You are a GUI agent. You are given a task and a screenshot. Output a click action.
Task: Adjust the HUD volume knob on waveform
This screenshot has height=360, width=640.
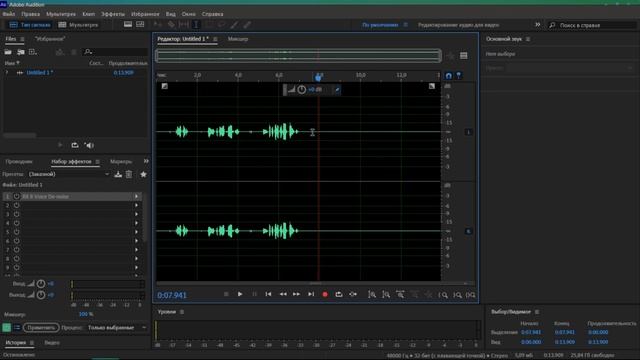(x=301, y=89)
